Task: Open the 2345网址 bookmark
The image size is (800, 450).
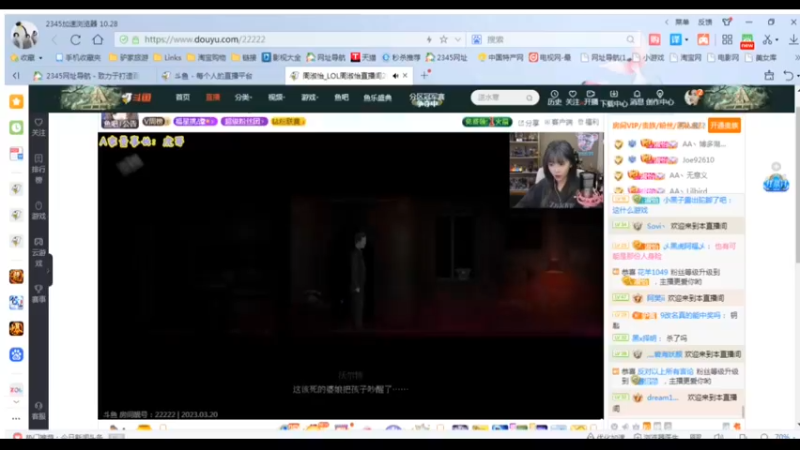Action: [x=446, y=58]
